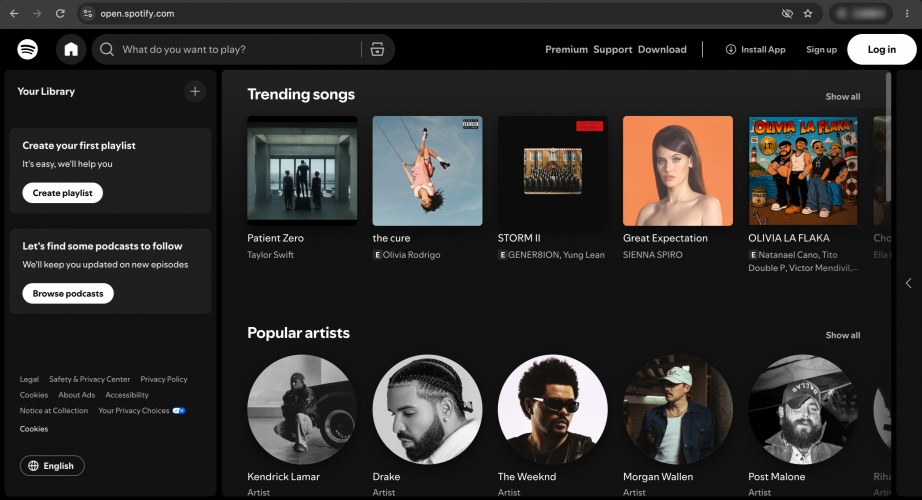Click the browser forward arrow
Image resolution: width=922 pixels, height=500 pixels.
coord(37,14)
